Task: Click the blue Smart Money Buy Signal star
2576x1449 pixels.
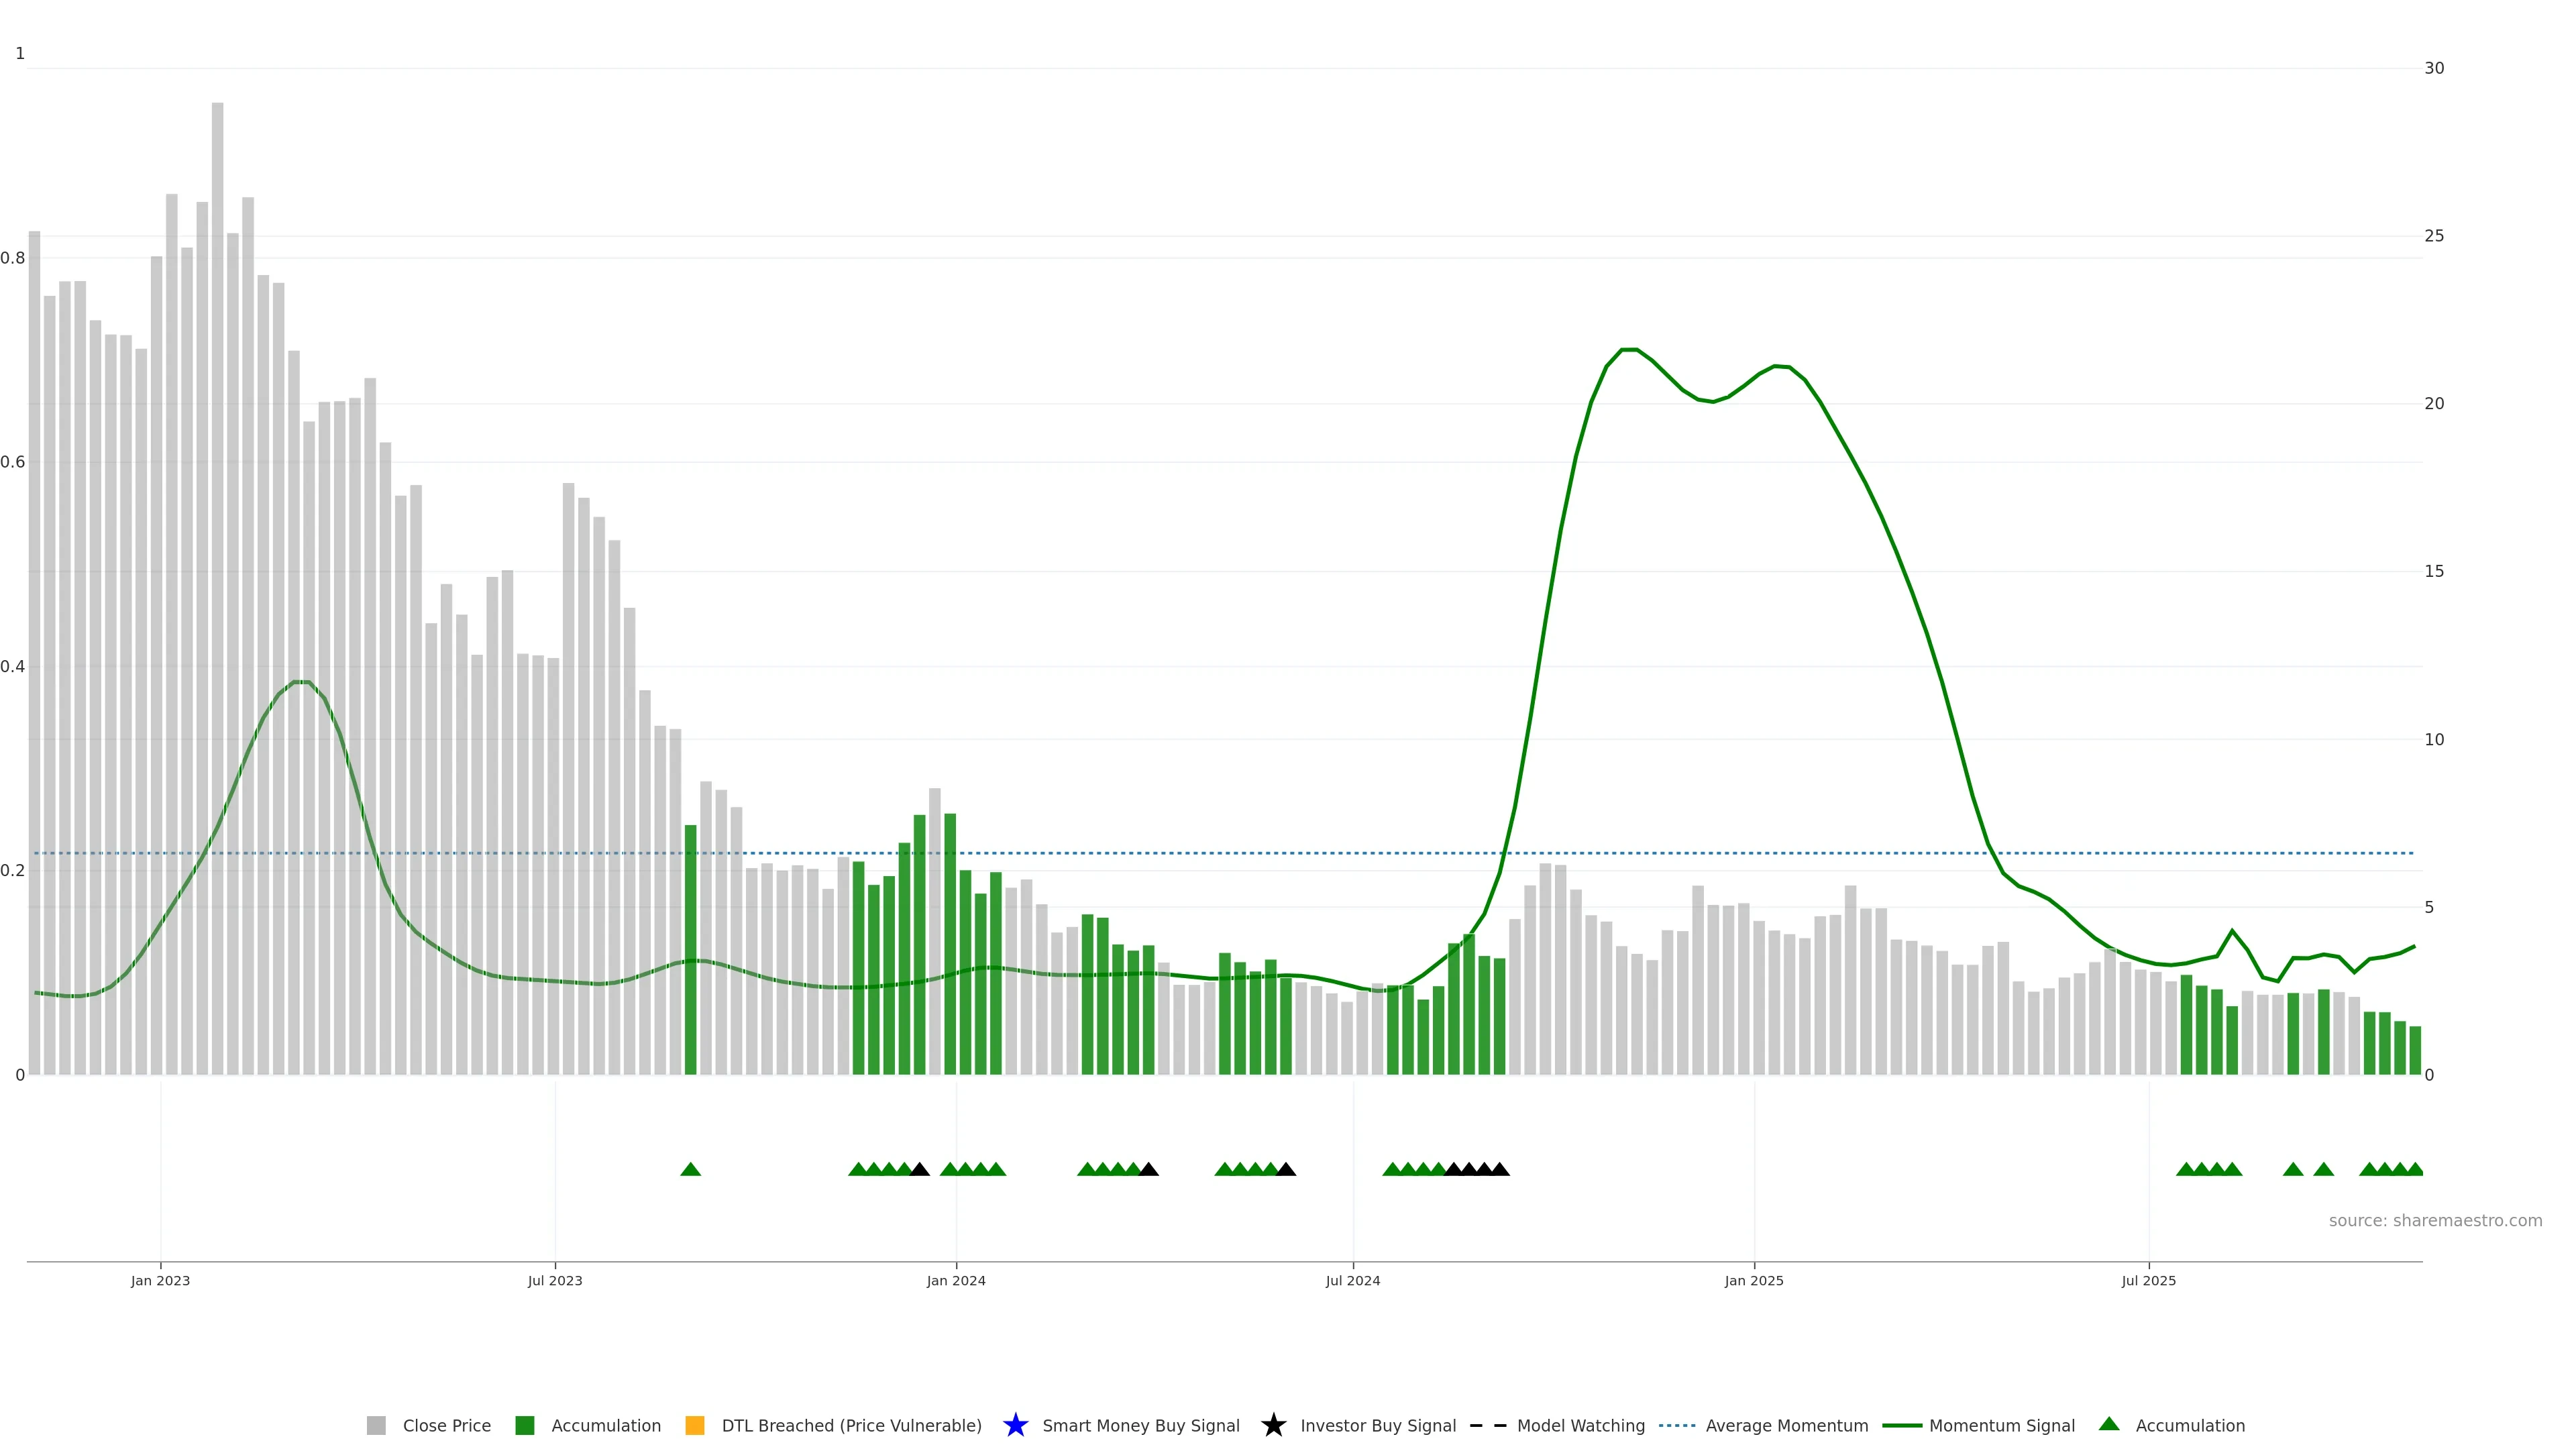Action: pyautogui.click(x=1015, y=1425)
